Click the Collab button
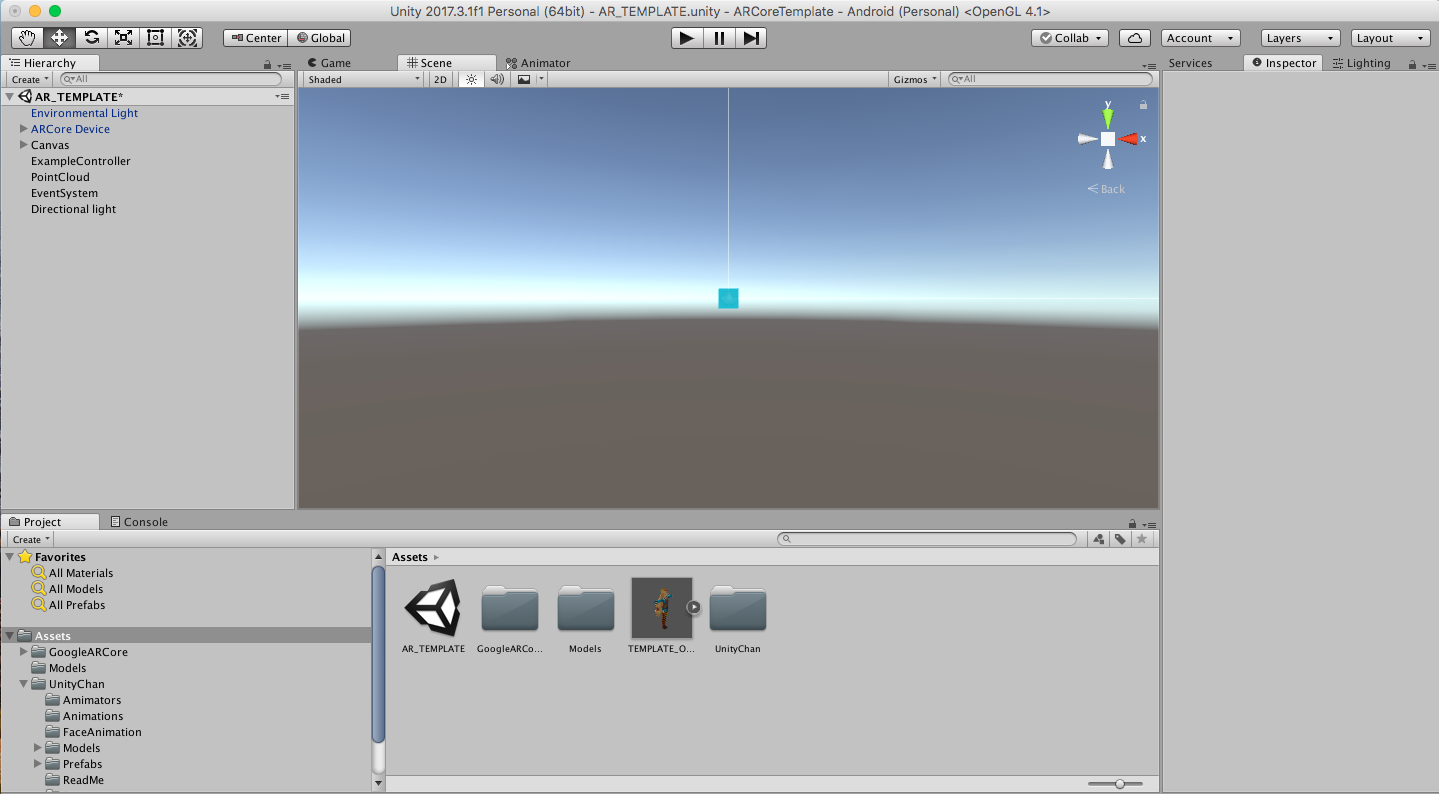This screenshot has height=794, width=1439. click(1070, 38)
